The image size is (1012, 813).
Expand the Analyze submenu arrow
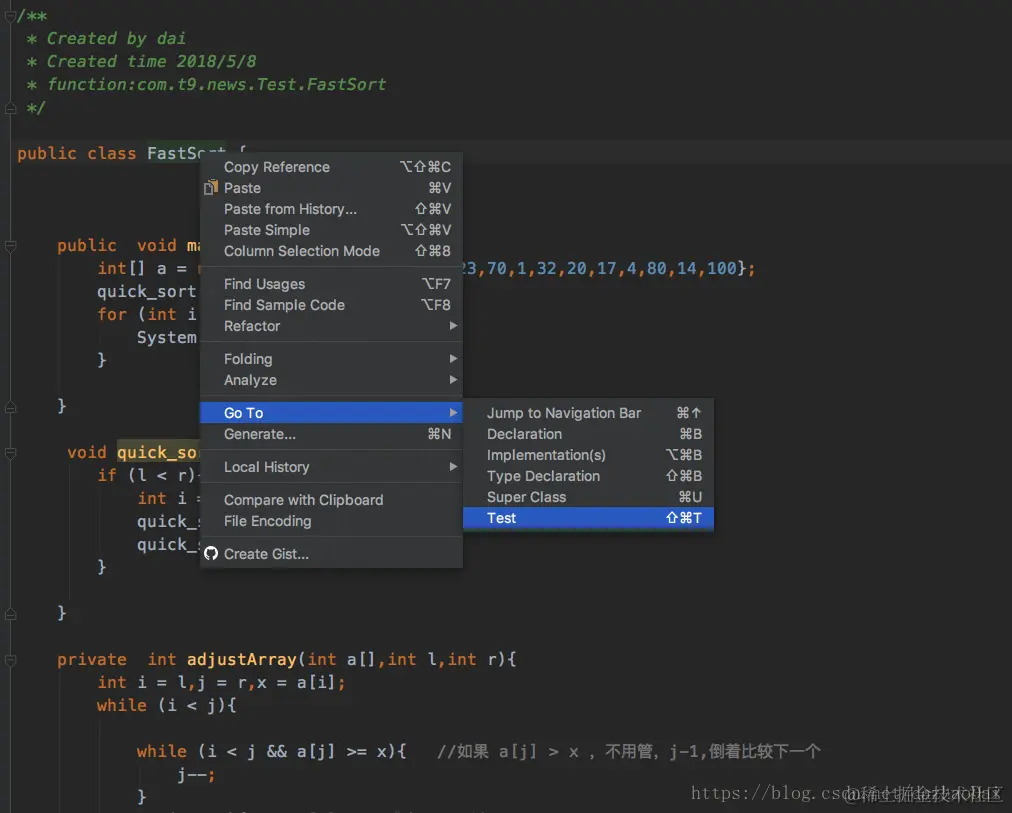[x=453, y=380]
